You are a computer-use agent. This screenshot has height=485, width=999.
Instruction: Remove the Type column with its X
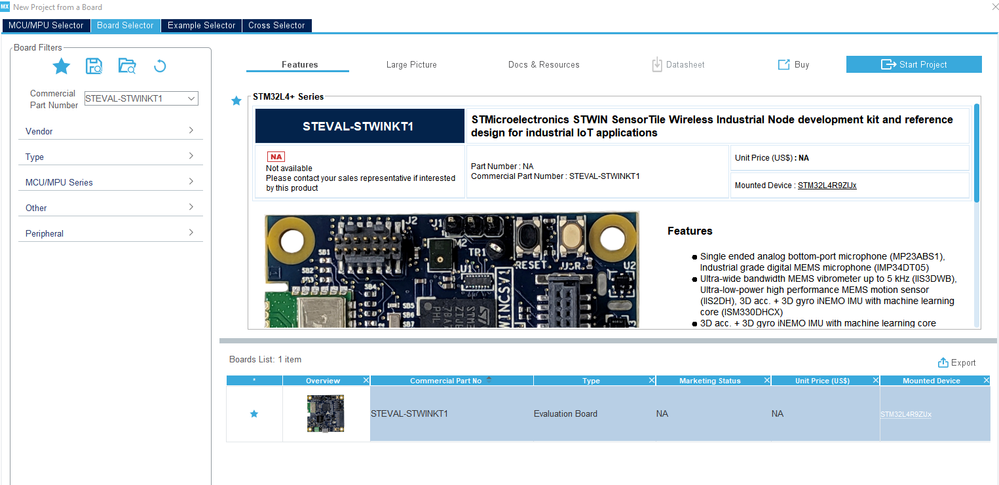[x=651, y=380]
